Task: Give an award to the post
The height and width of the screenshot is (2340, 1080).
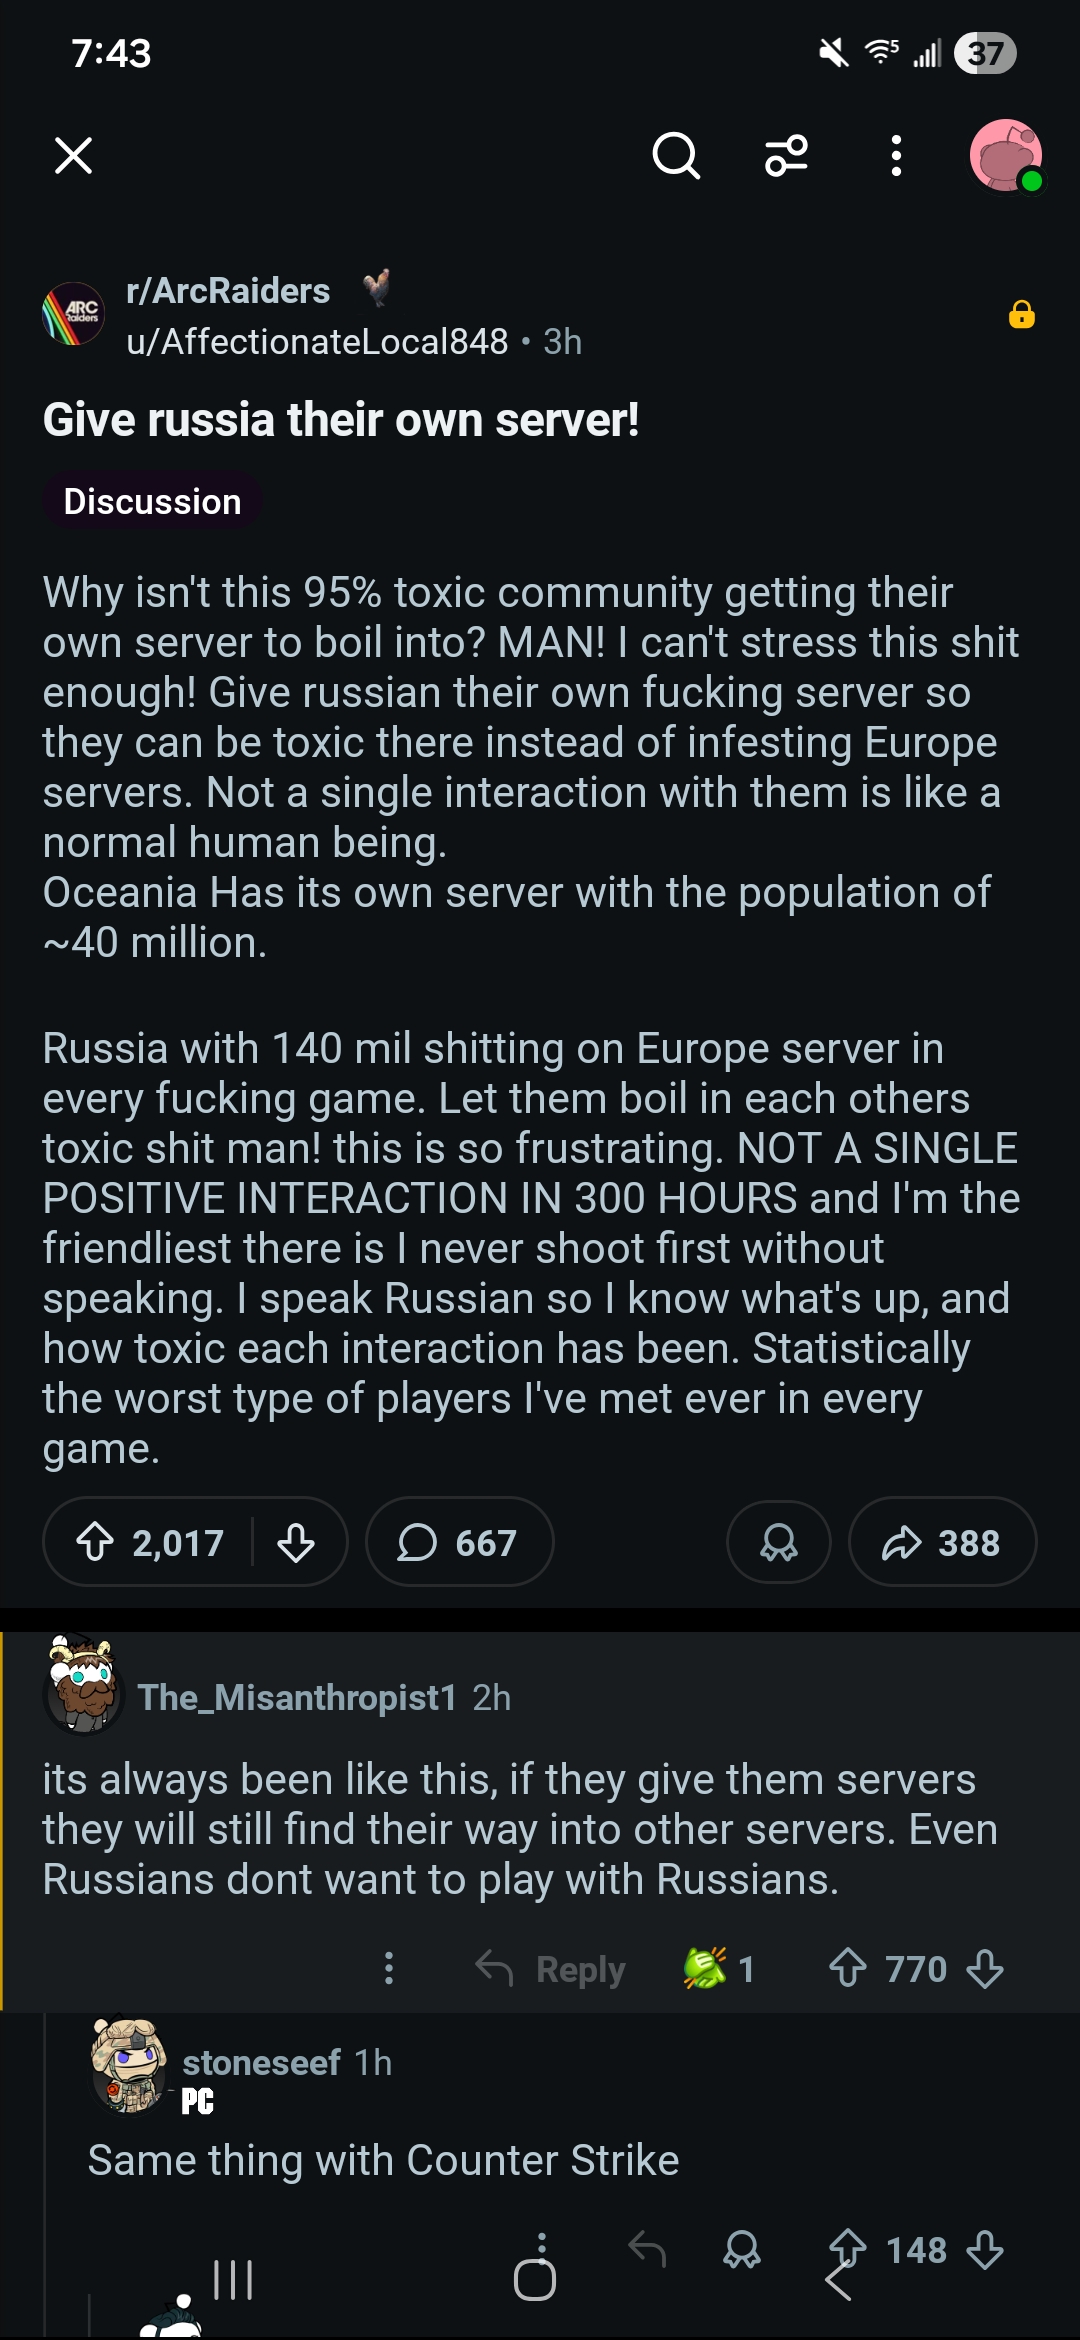Action: tap(779, 1542)
